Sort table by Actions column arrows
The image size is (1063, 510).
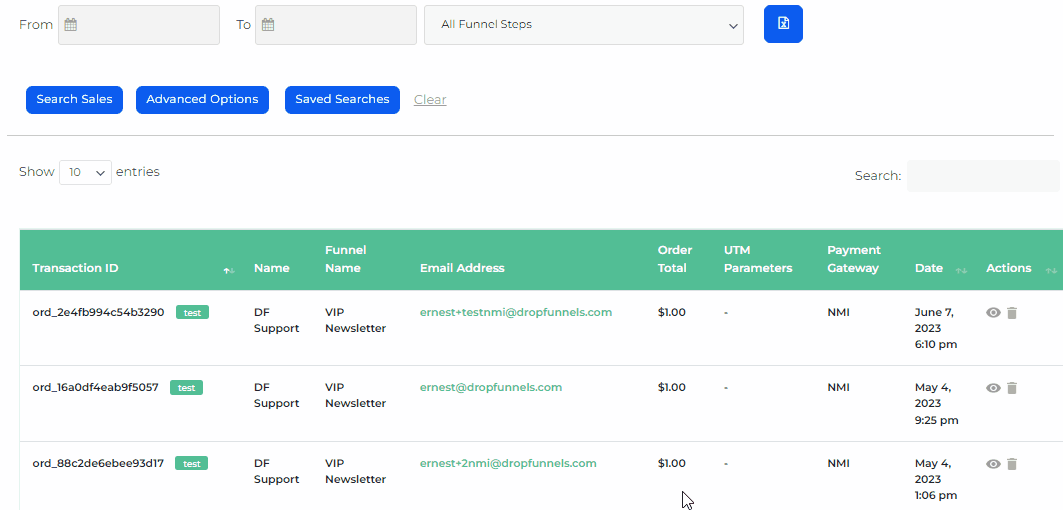point(1051,270)
